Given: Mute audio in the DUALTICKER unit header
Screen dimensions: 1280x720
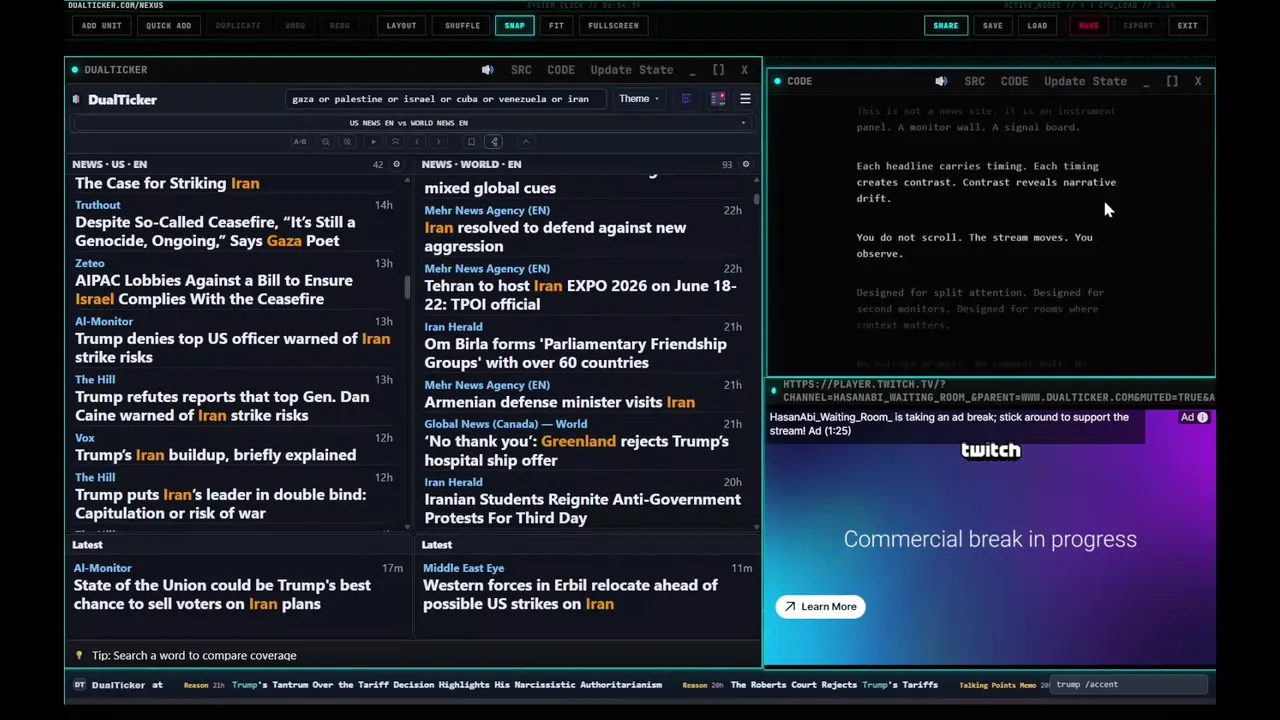Looking at the screenshot, I should [x=487, y=70].
